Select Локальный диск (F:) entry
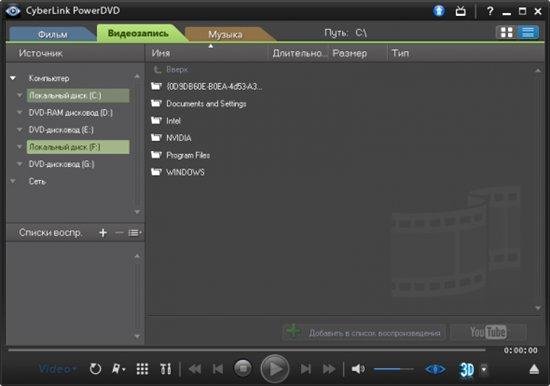 [x=78, y=147]
